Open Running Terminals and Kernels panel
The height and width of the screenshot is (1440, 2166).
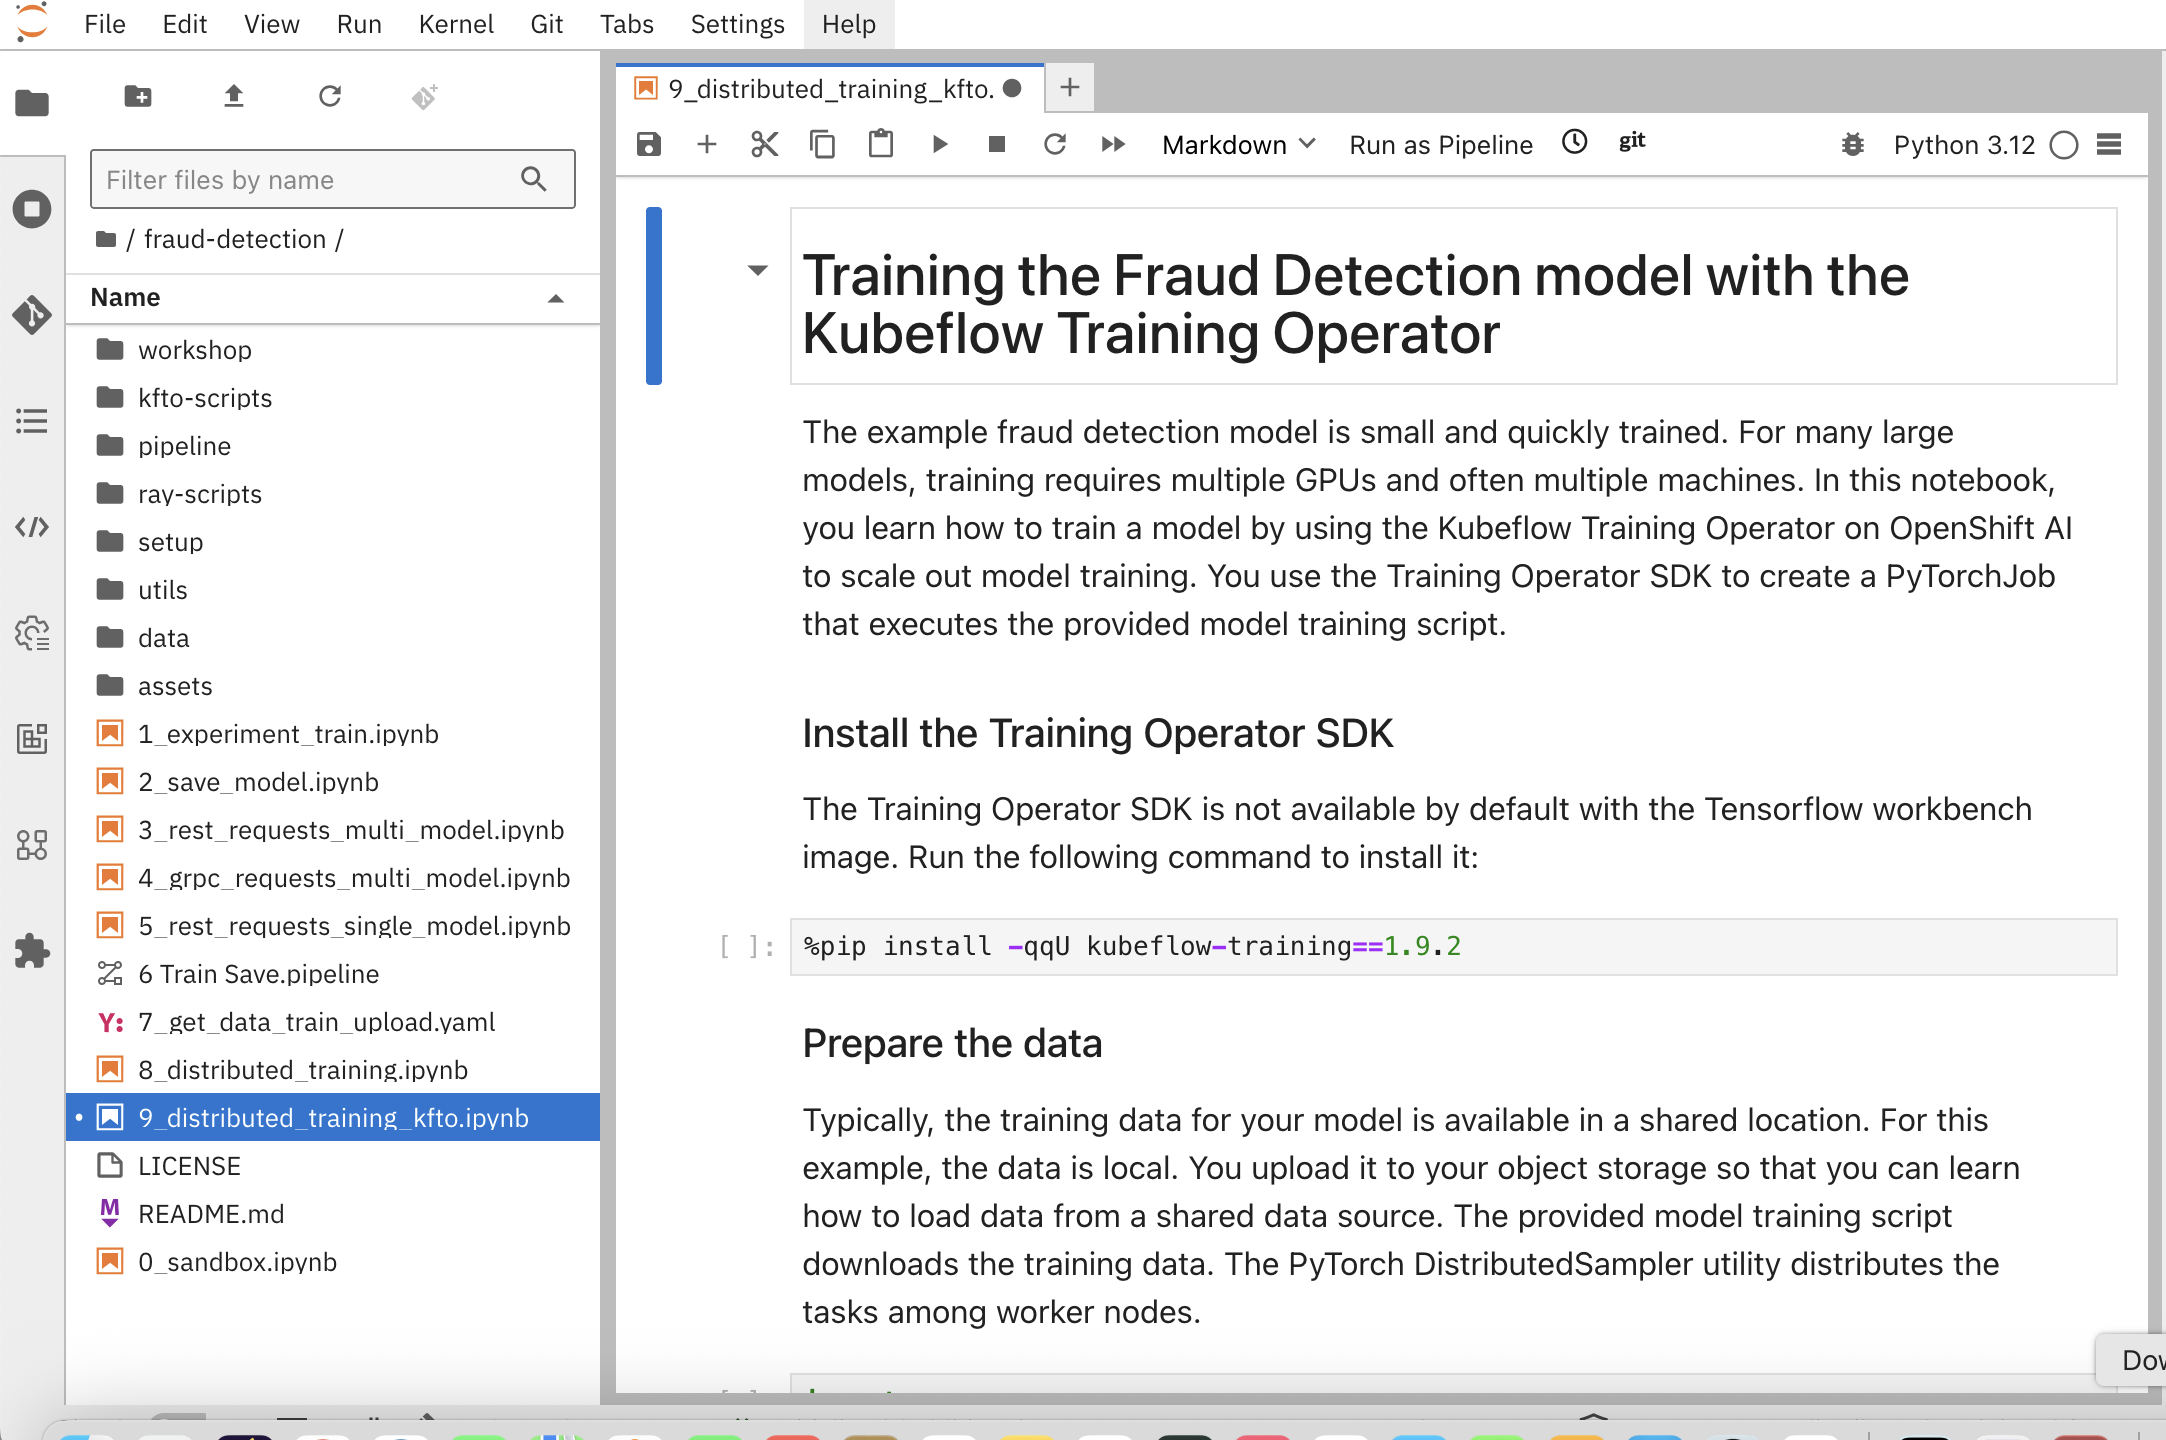(x=32, y=209)
